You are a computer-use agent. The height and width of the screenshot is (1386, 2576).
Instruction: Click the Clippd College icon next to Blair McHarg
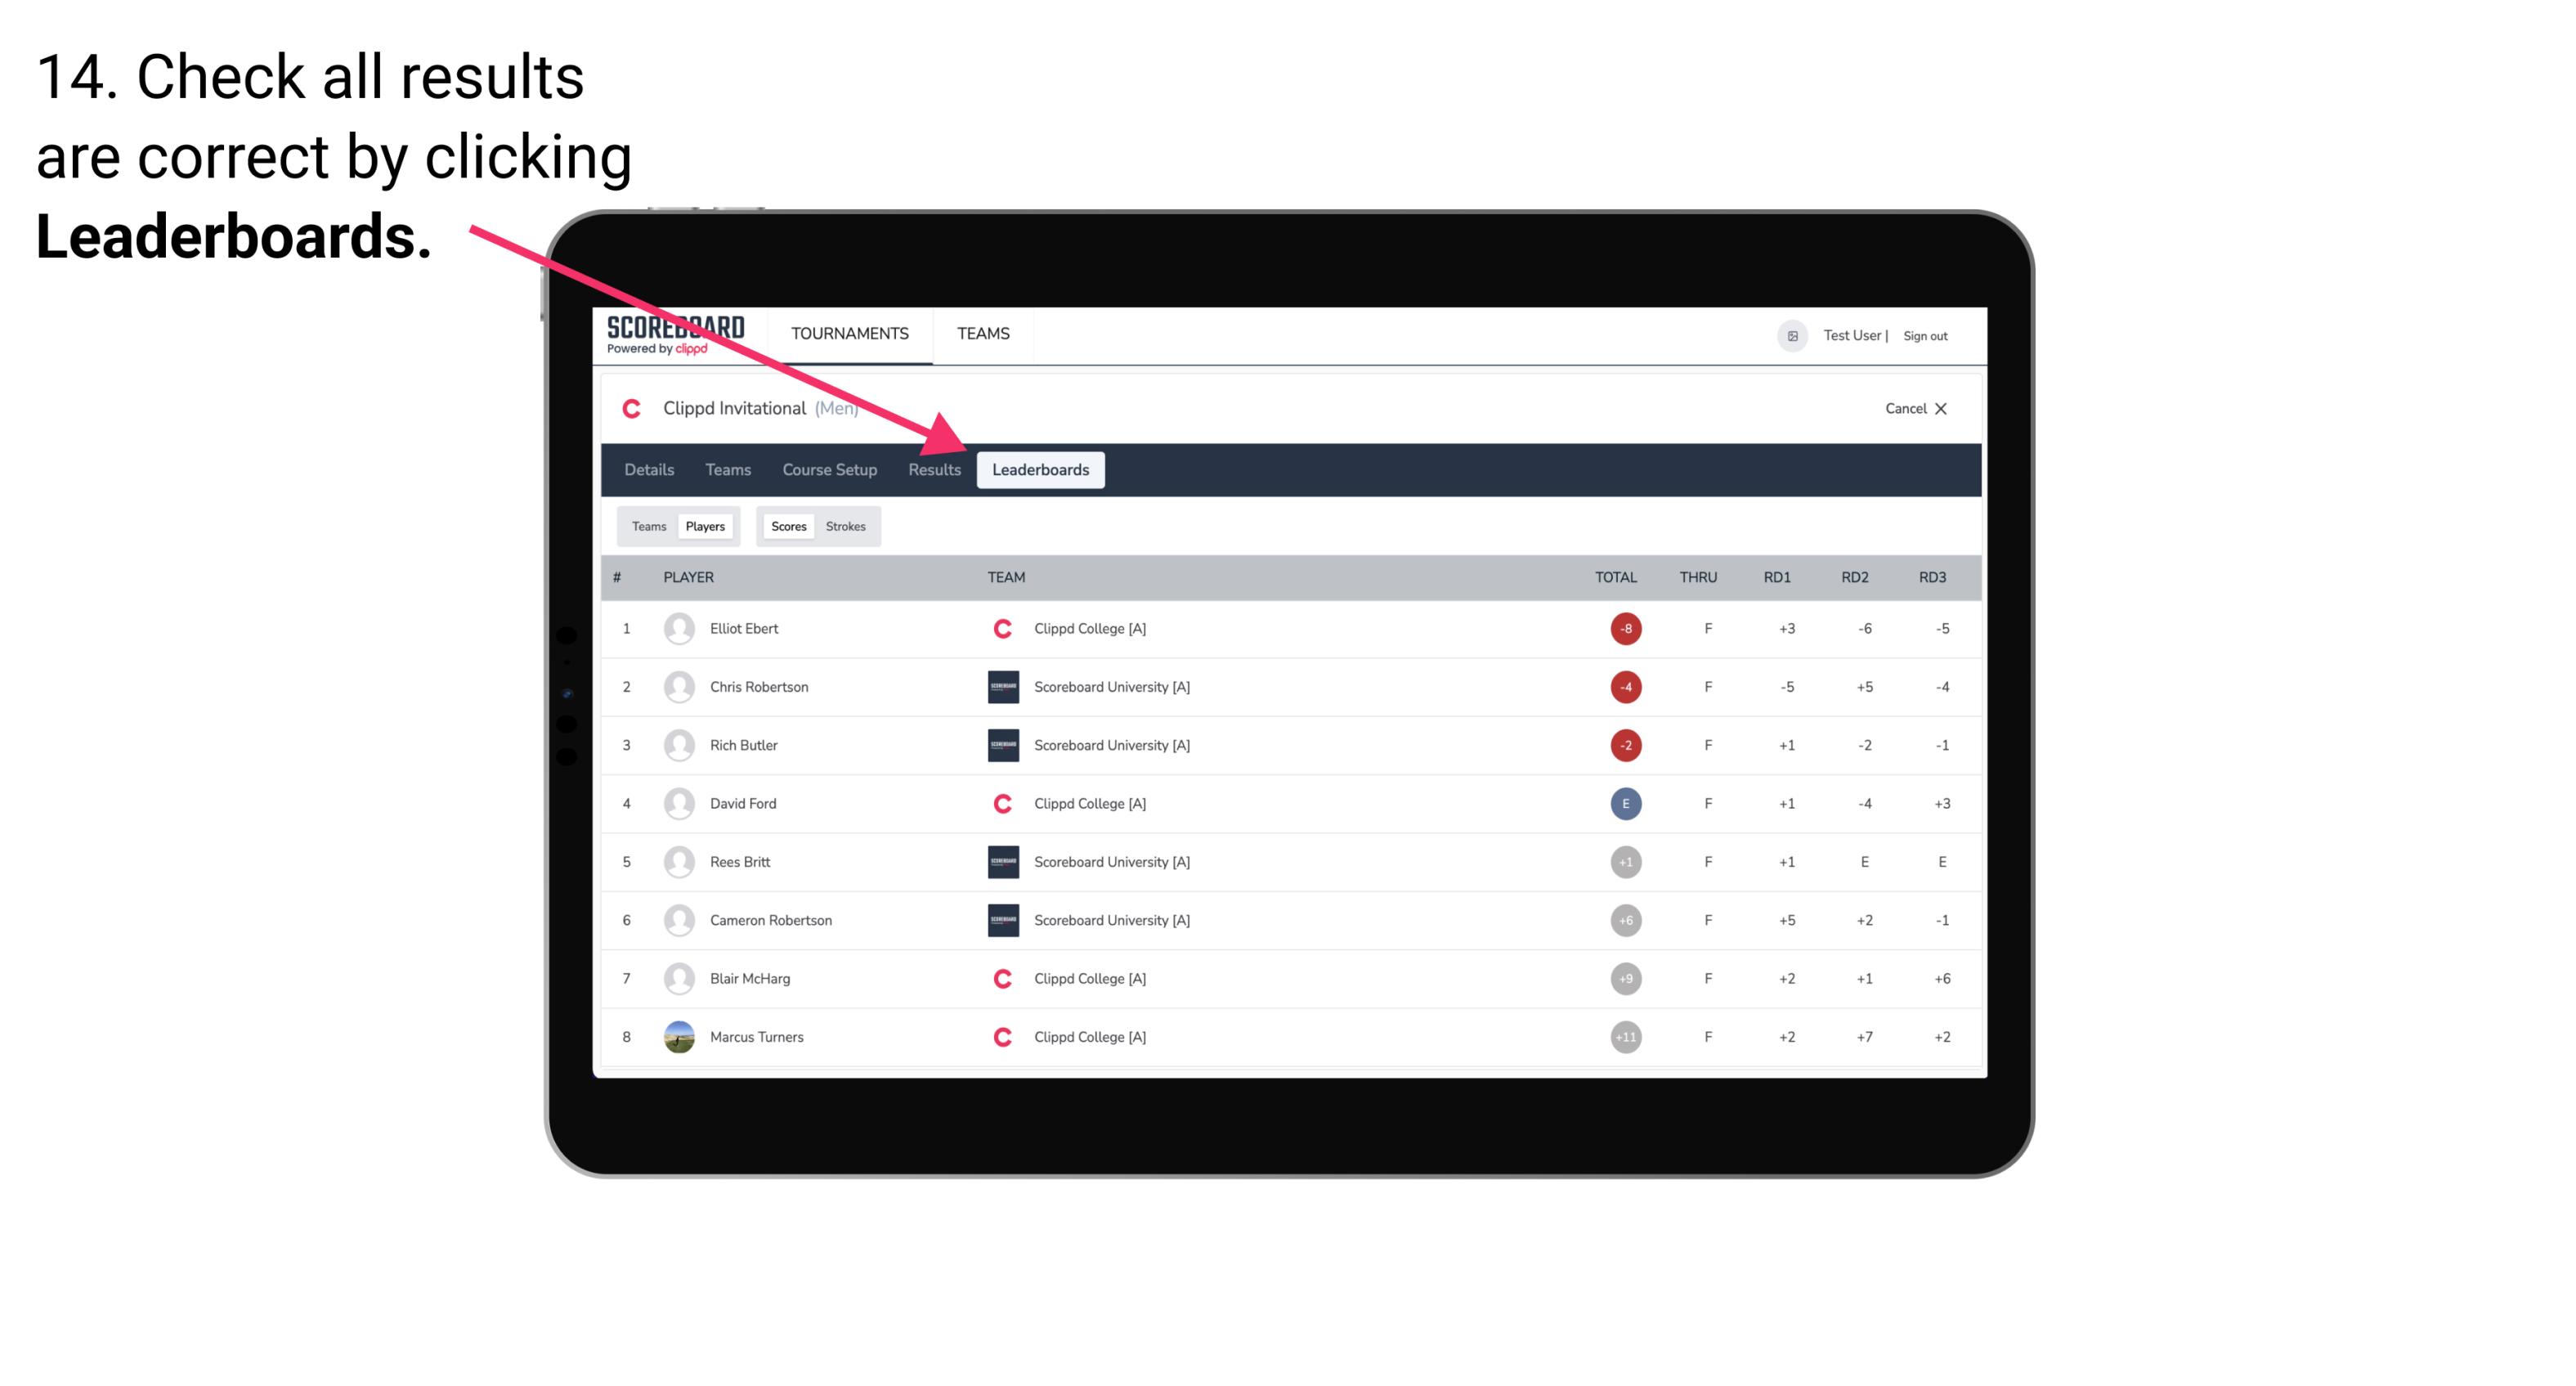click(1001, 978)
